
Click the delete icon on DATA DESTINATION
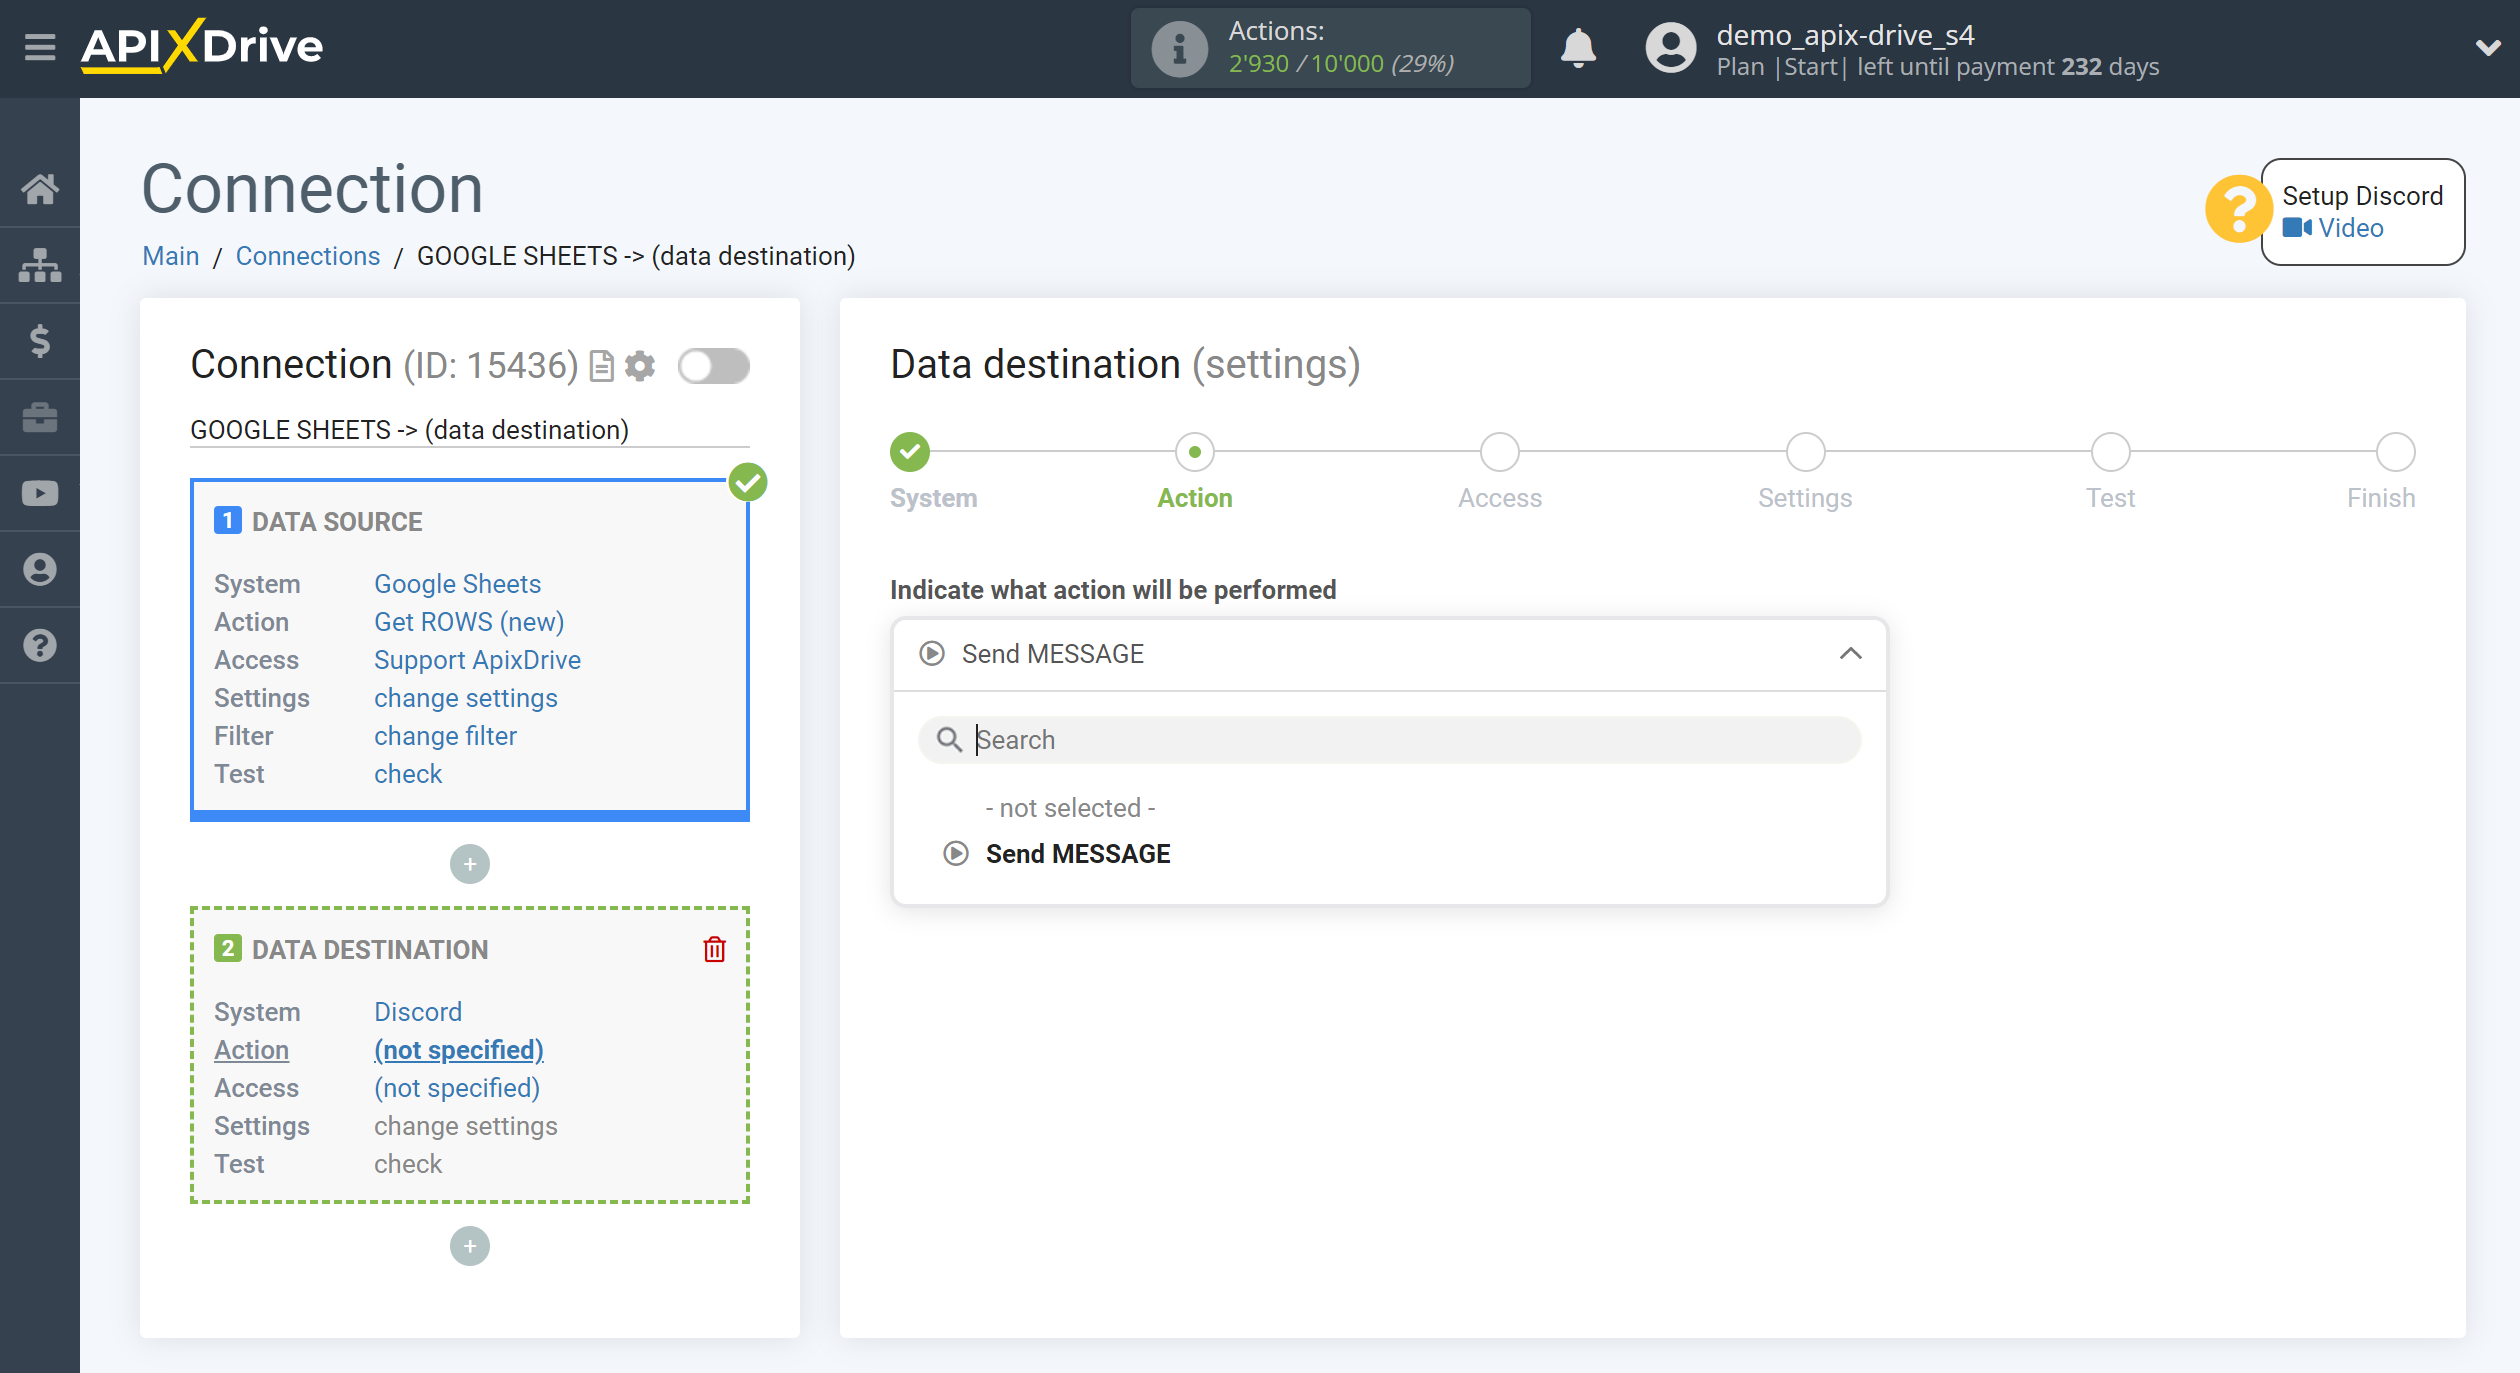(713, 949)
